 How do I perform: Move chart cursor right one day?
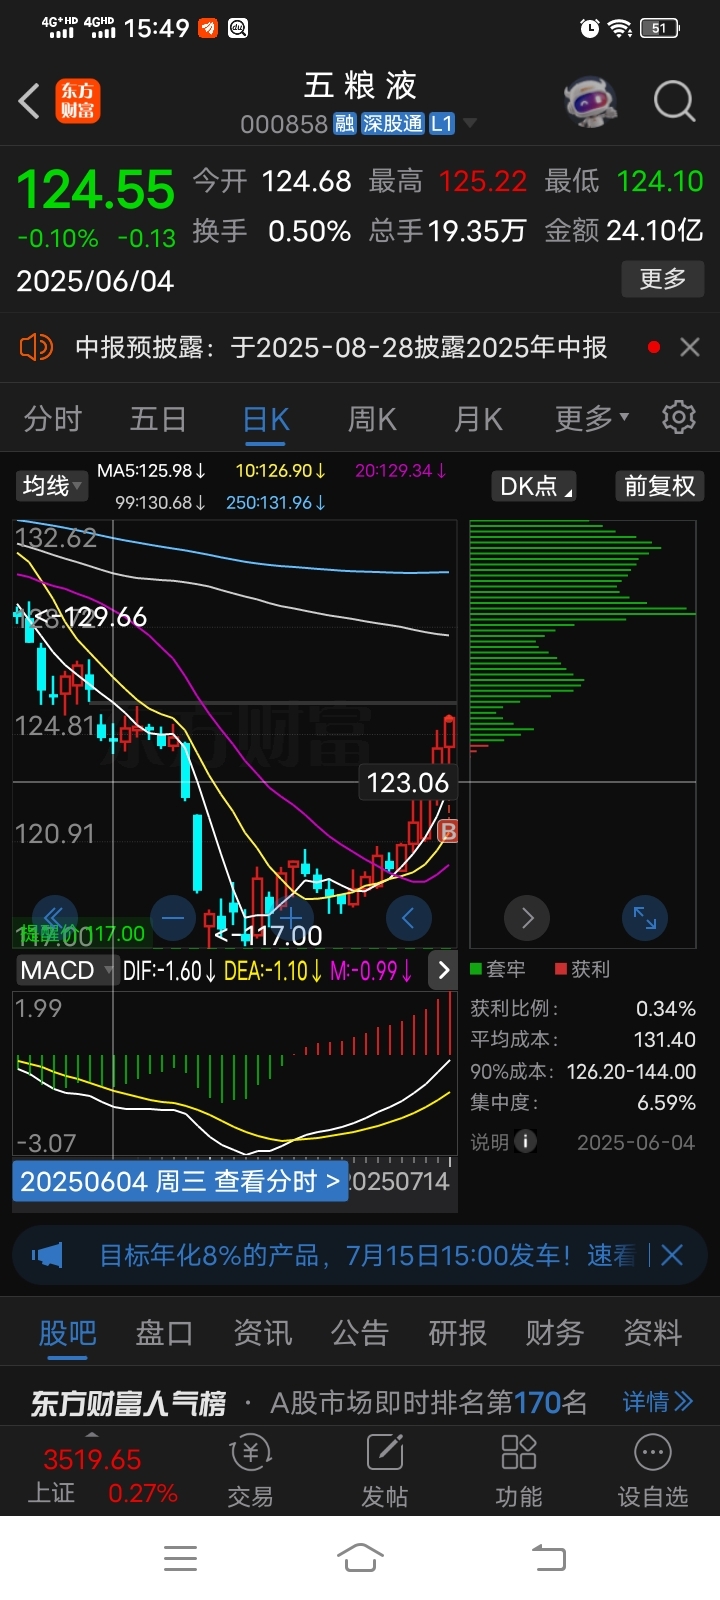coord(527,917)
